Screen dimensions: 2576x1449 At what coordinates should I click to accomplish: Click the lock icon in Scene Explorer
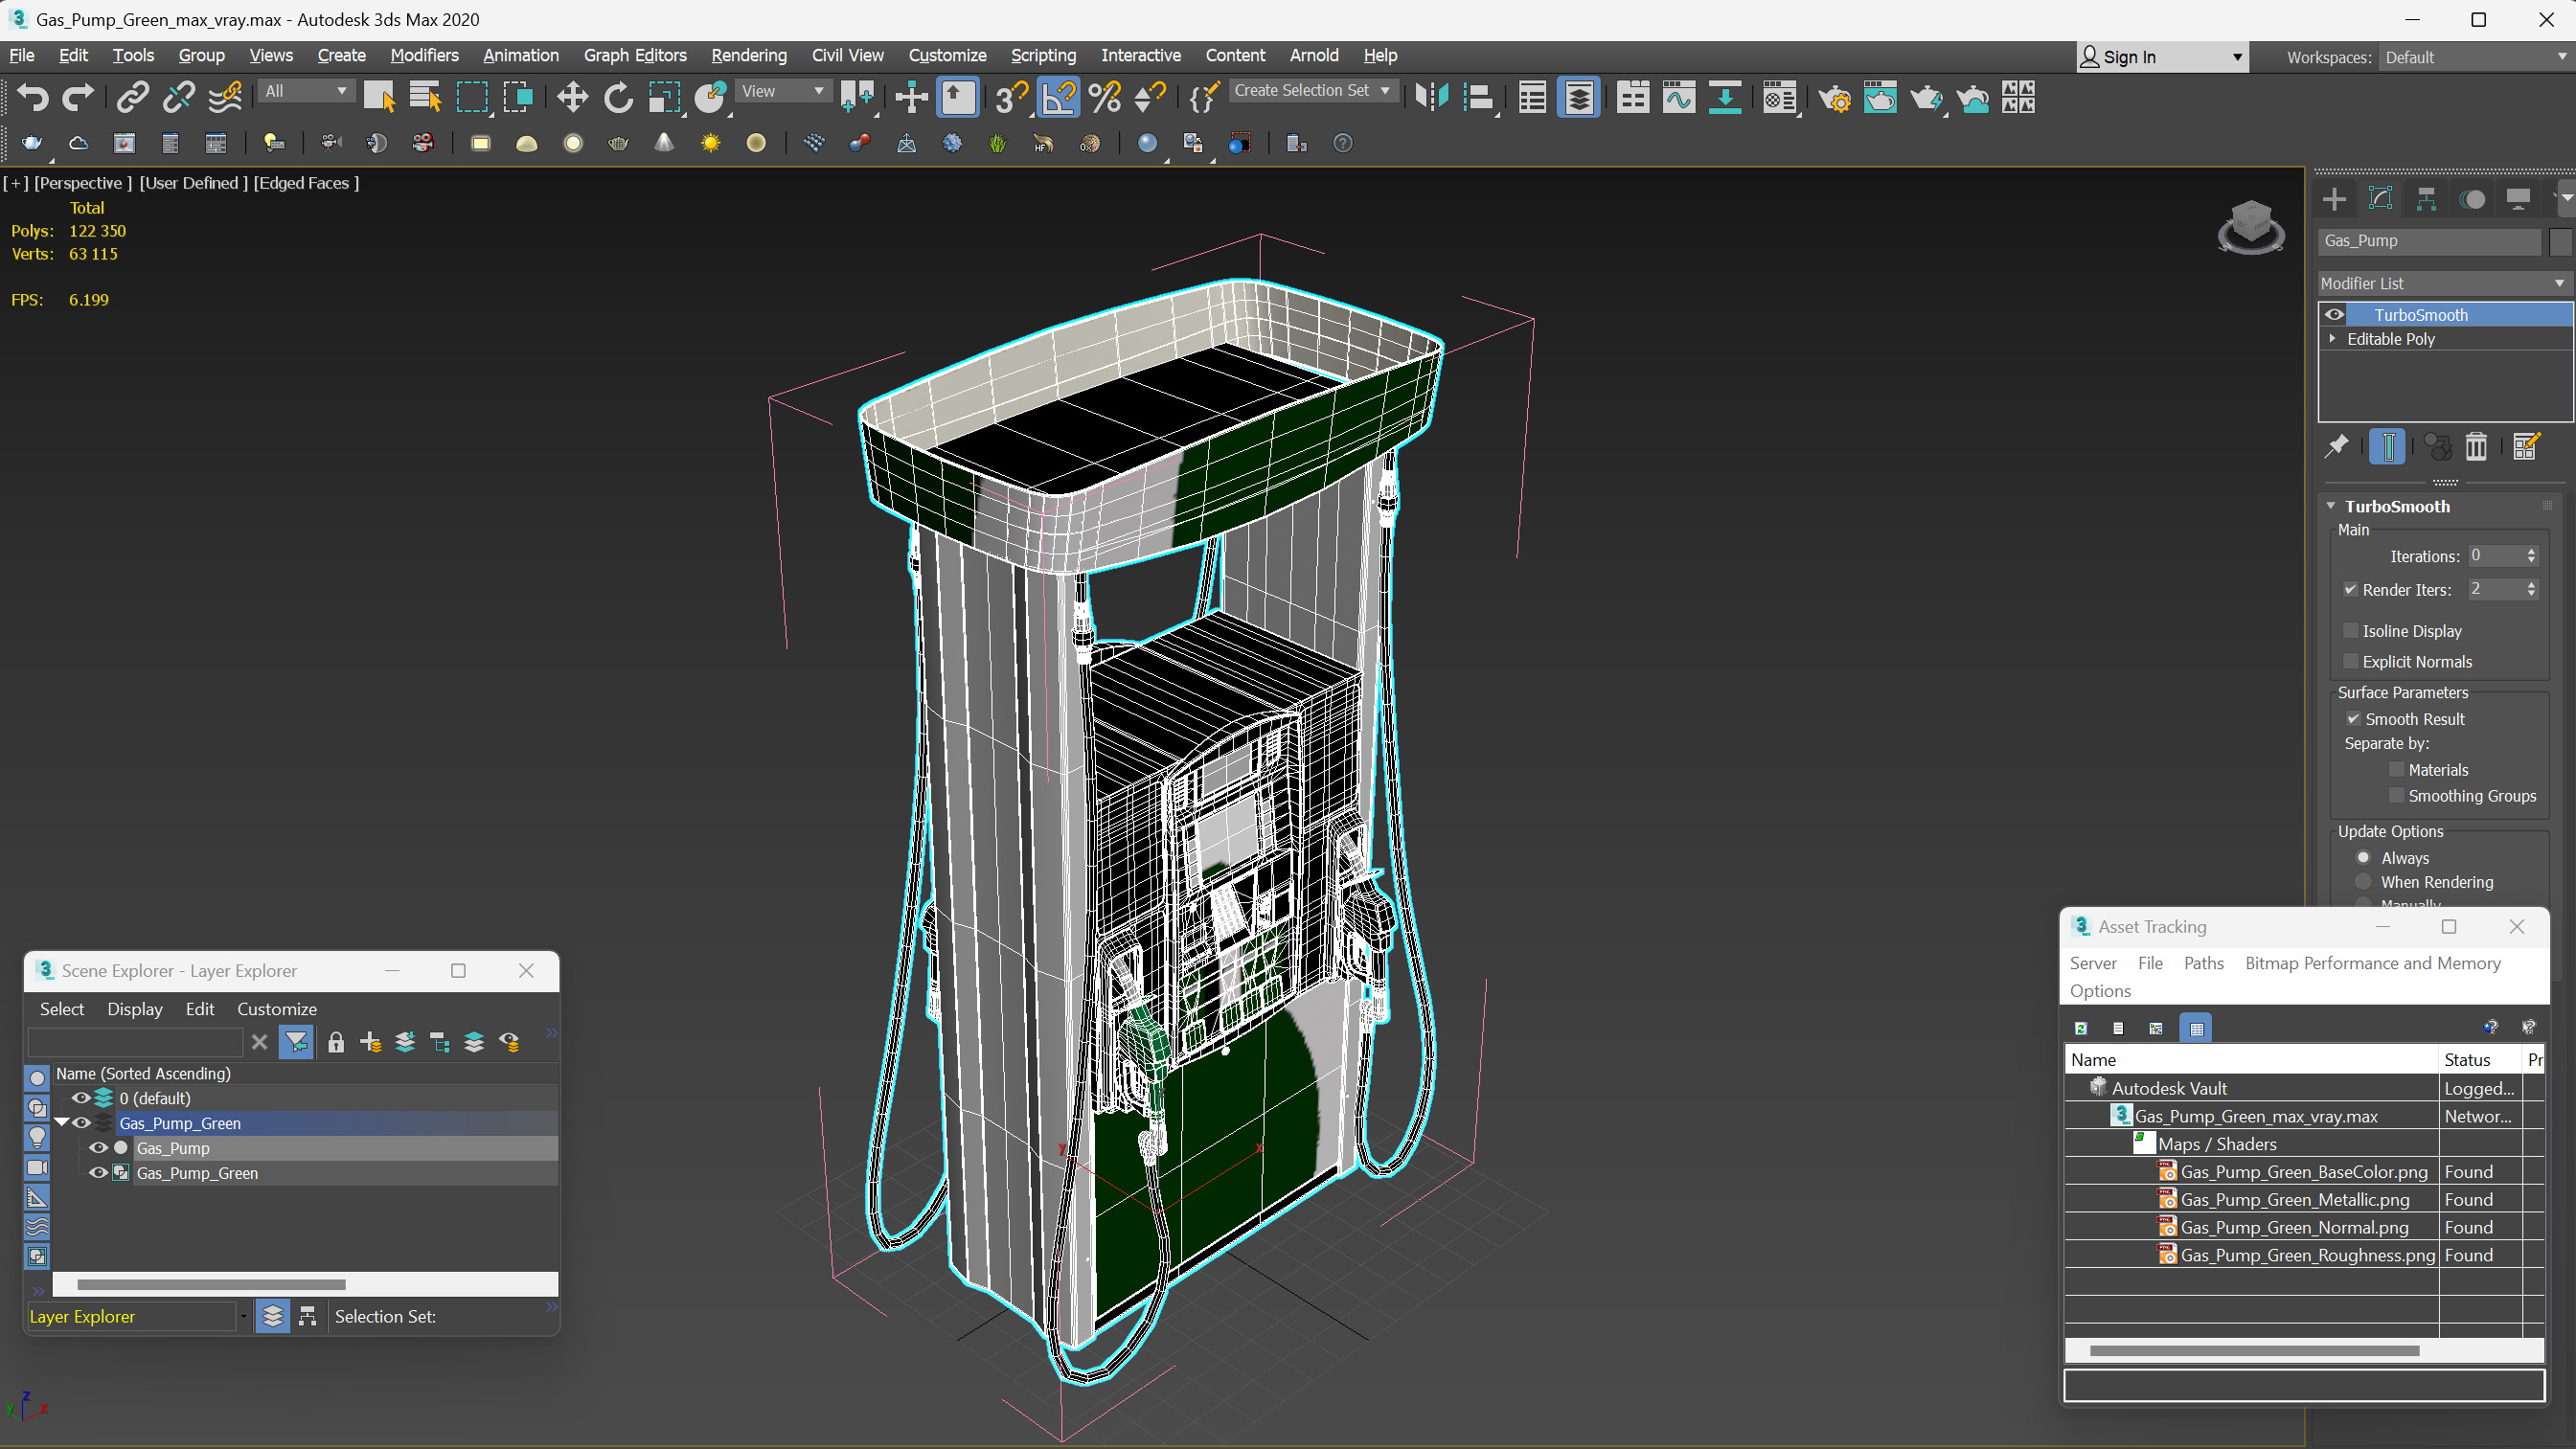click(x=336, y=1042)
